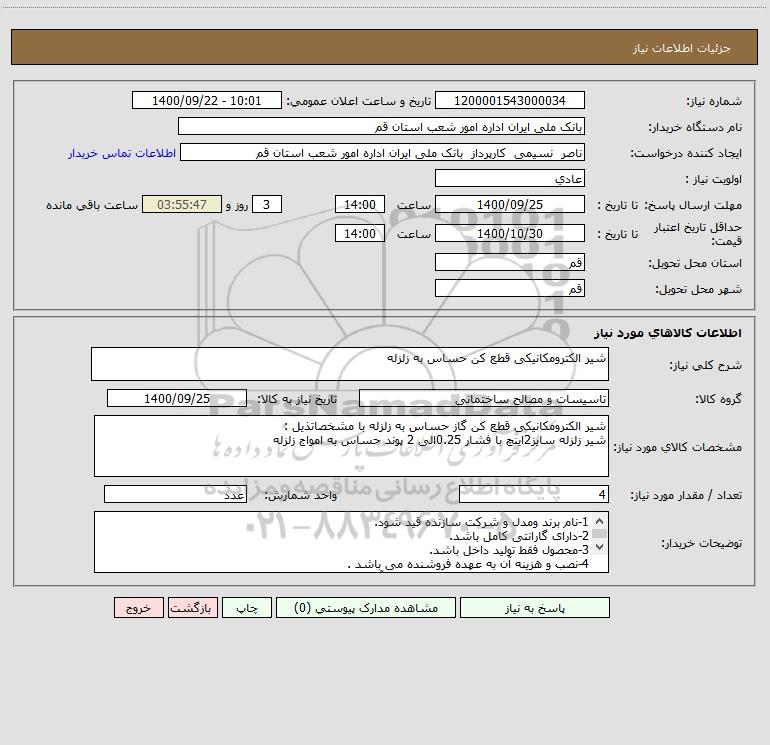
Task: Click unit of measure field عدد
Action: (175, 494)
